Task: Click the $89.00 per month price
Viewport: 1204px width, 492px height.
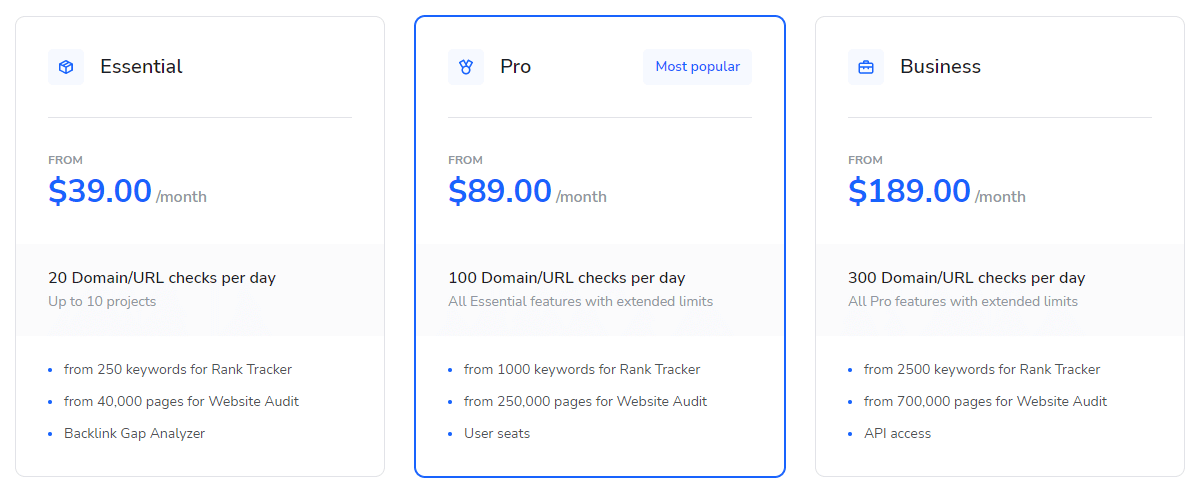Action: click(528, 190)
